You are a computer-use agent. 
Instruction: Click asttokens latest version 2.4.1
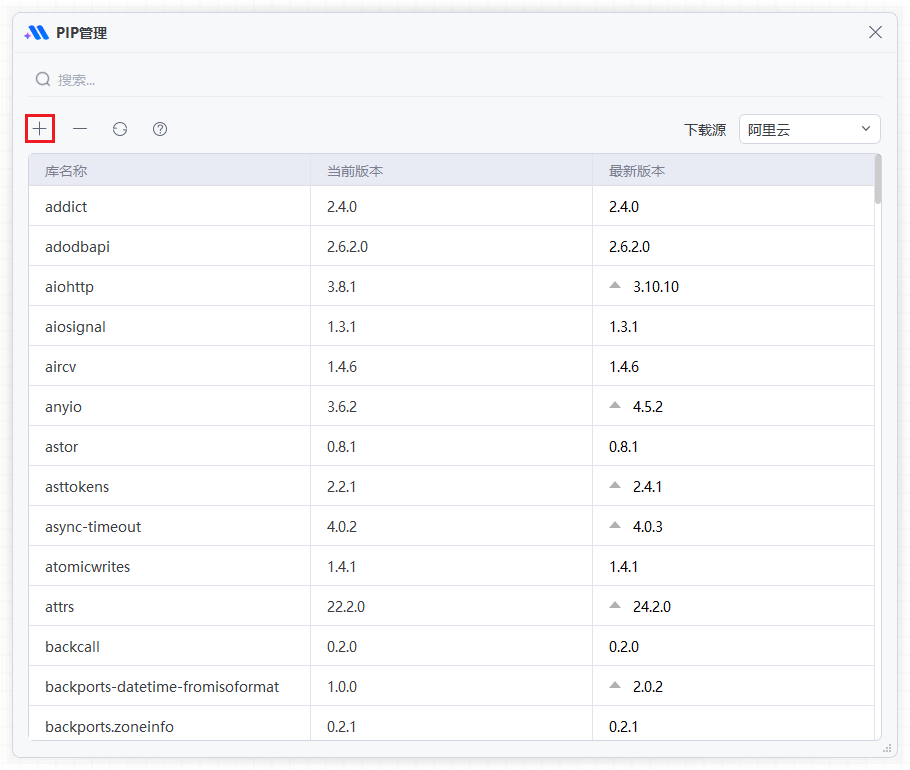click(x=647, y=487)
